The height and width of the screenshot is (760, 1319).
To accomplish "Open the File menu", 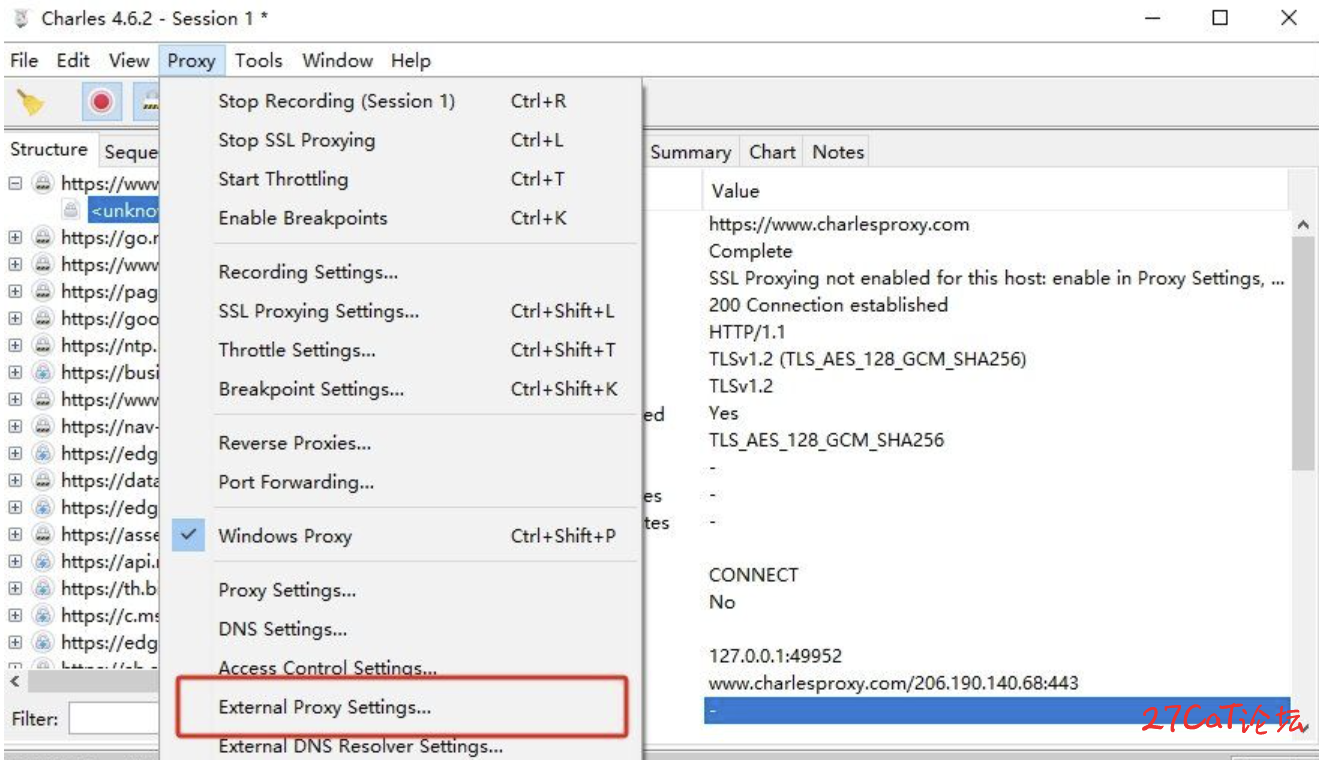I will tap(24, 61).
